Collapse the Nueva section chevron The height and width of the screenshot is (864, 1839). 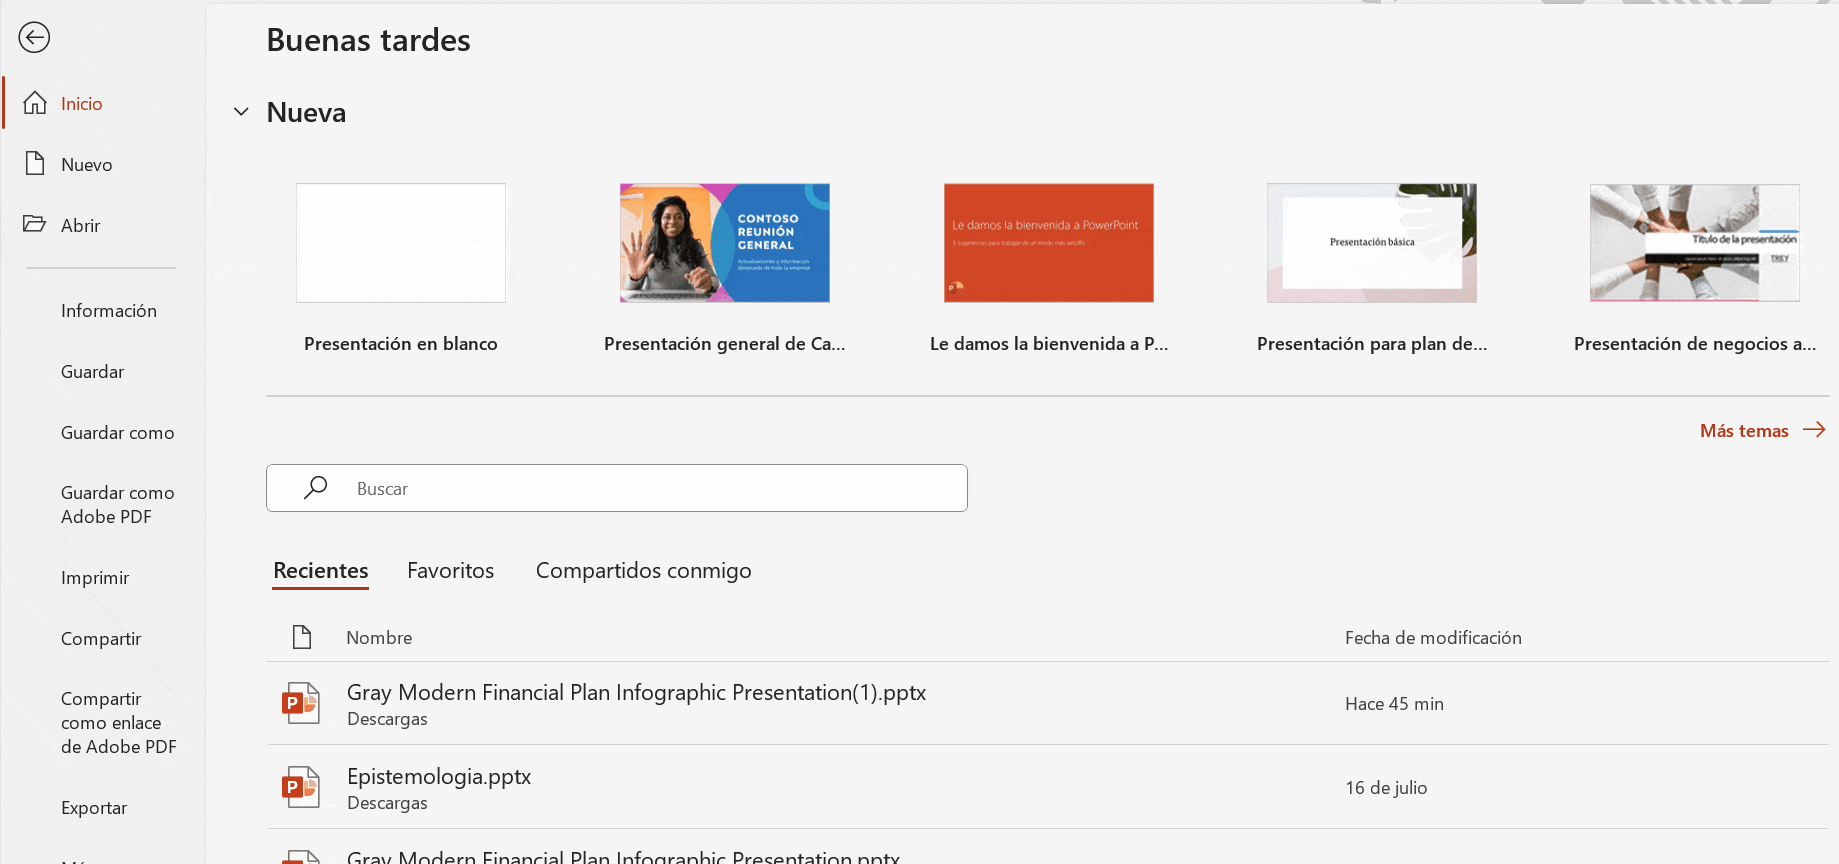(x=241, y=112)
